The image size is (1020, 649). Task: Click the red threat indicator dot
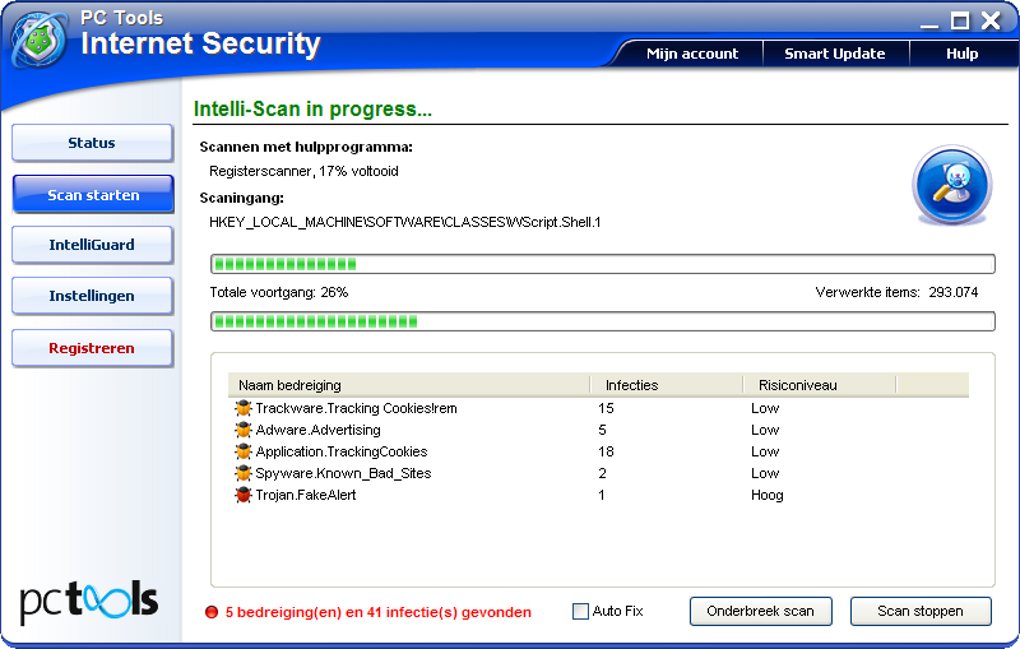coord(211,612)
